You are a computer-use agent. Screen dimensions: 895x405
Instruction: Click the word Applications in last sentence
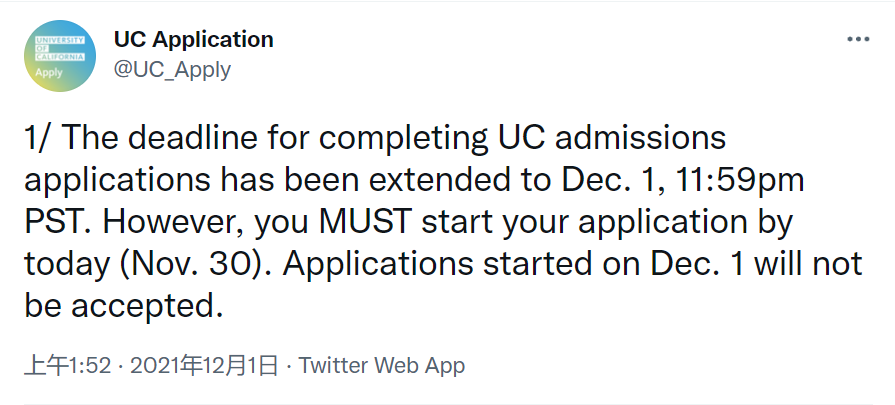378,264
